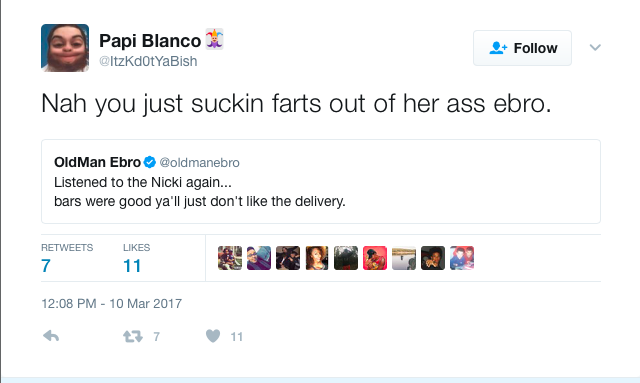Open the OldMan Ebro quoted author name

[98, 162]
